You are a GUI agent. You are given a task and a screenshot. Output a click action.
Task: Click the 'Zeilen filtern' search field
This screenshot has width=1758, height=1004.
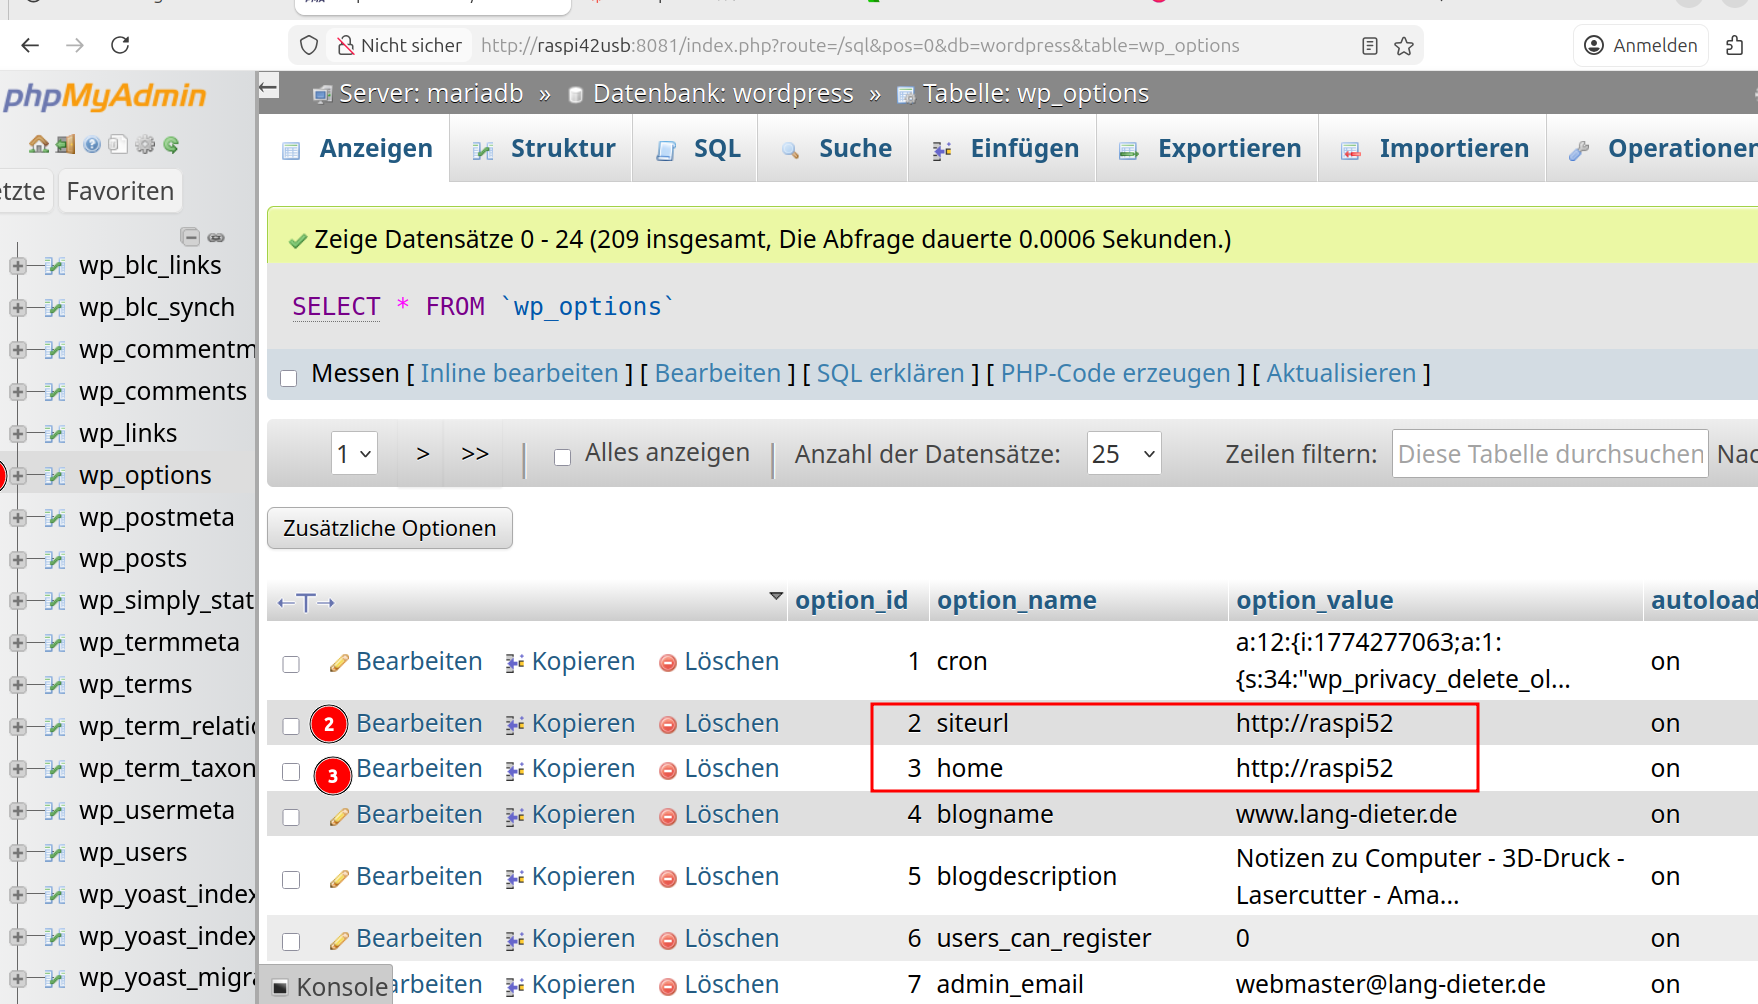(1549, 454)
